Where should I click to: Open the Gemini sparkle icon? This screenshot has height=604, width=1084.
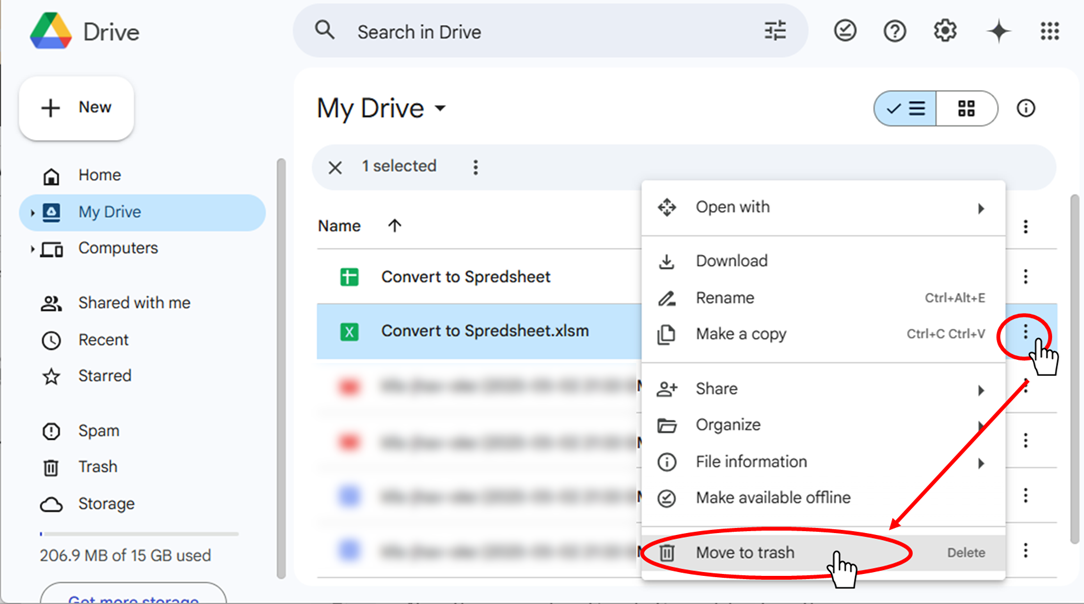(998, 31)
